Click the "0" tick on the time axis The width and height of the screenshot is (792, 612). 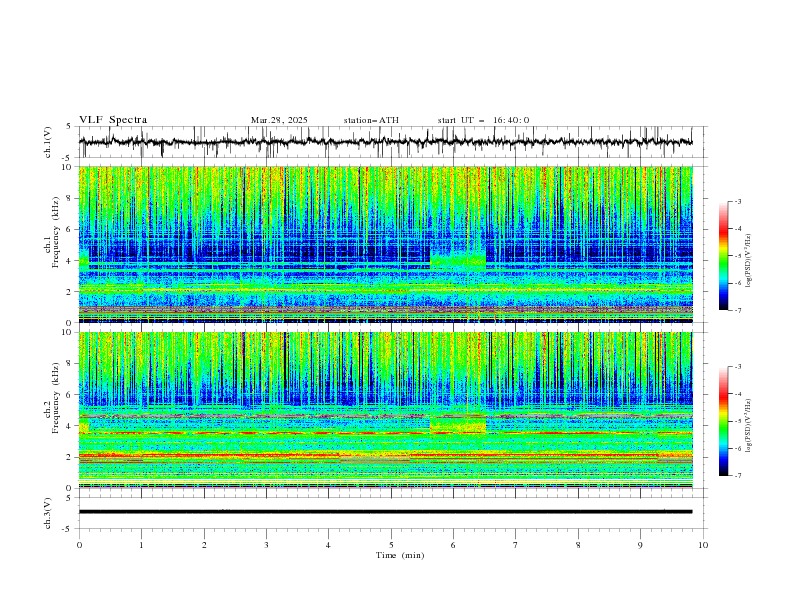(79, 545)
